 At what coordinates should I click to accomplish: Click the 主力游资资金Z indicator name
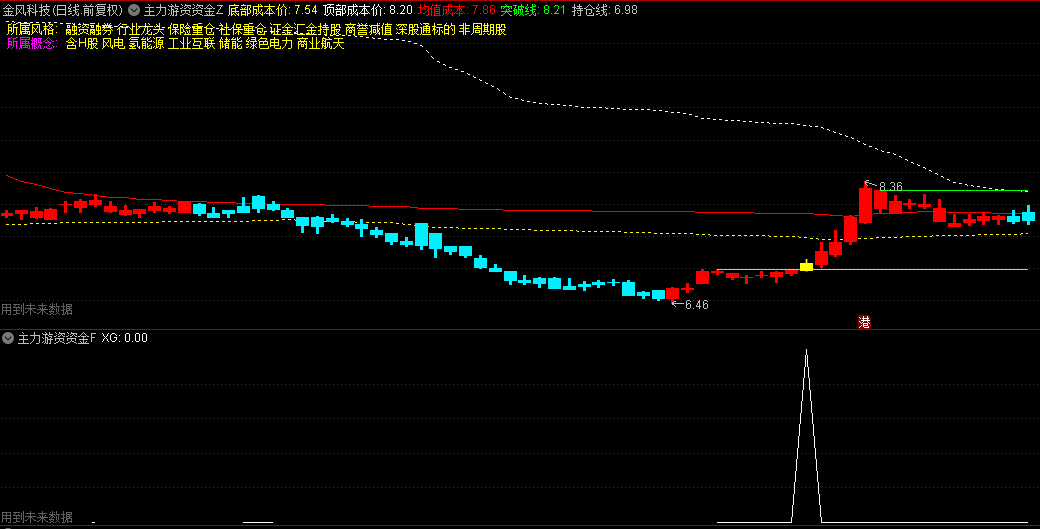[184, 10]
